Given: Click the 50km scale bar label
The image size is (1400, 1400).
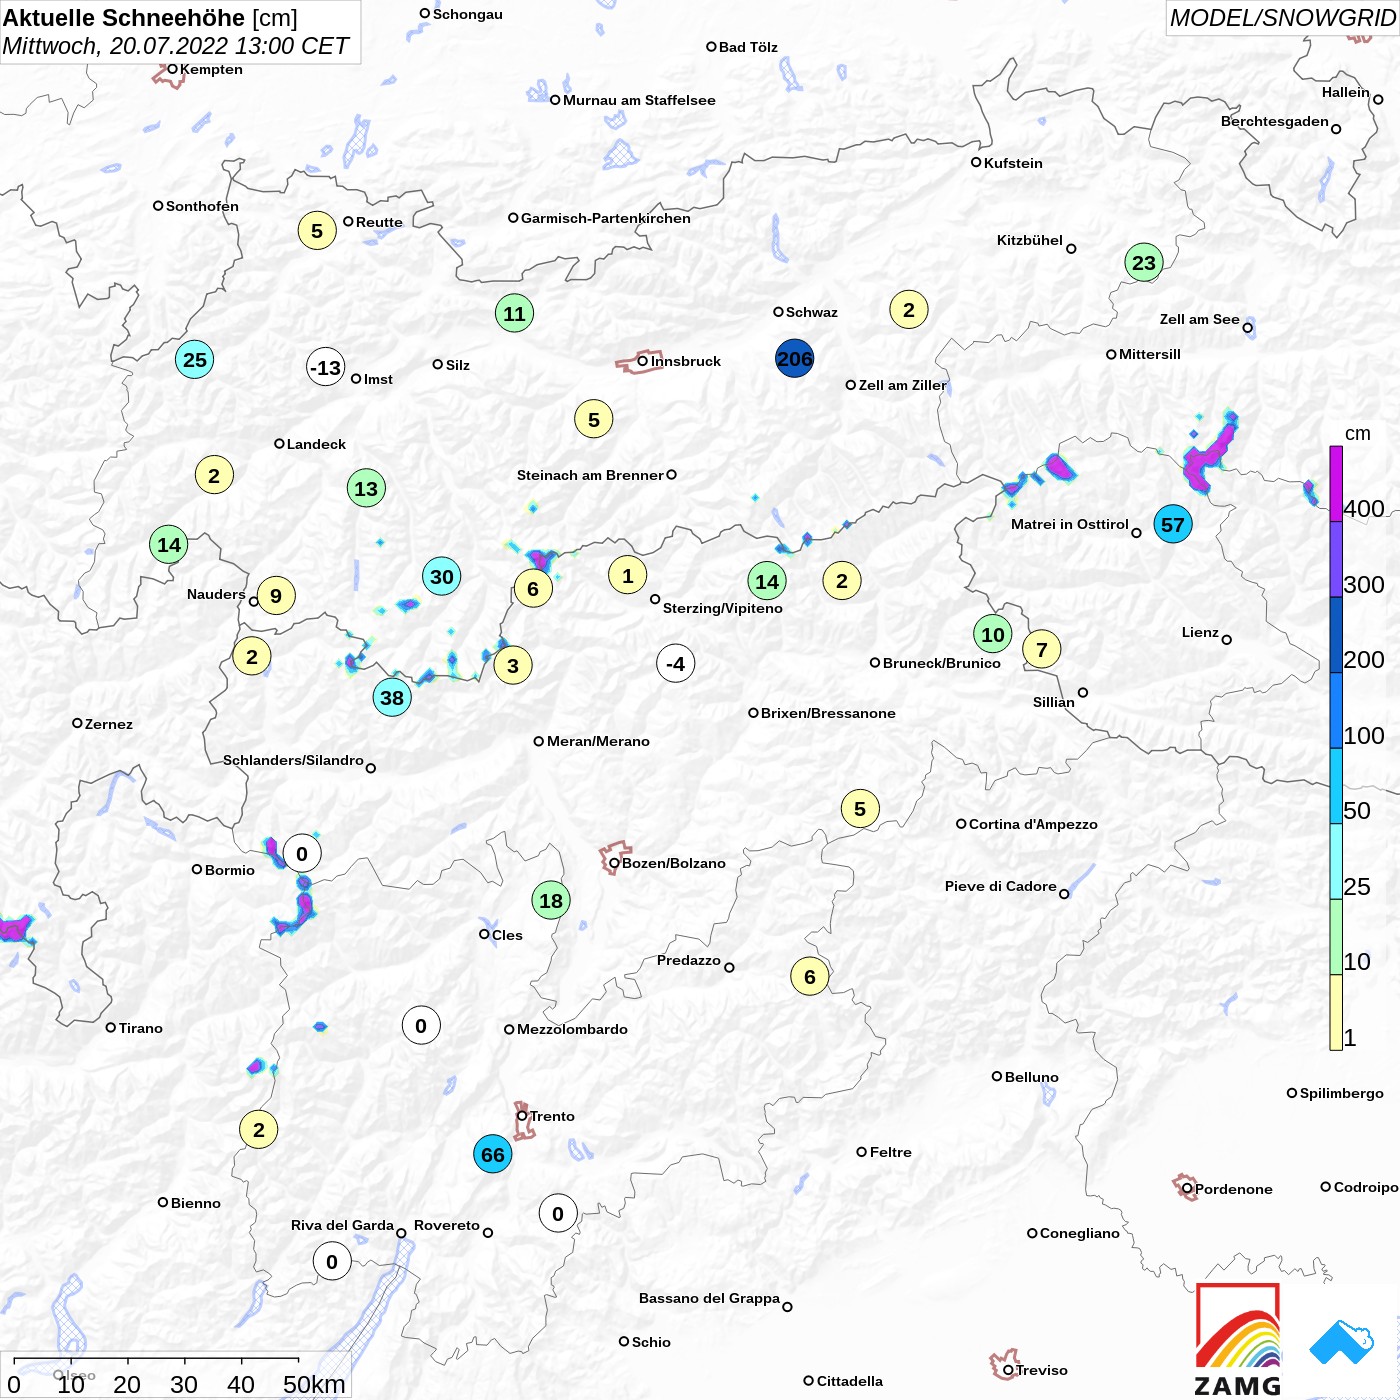Looking at the screenshot, I should pyautogui.click(x=314, y=1384).
